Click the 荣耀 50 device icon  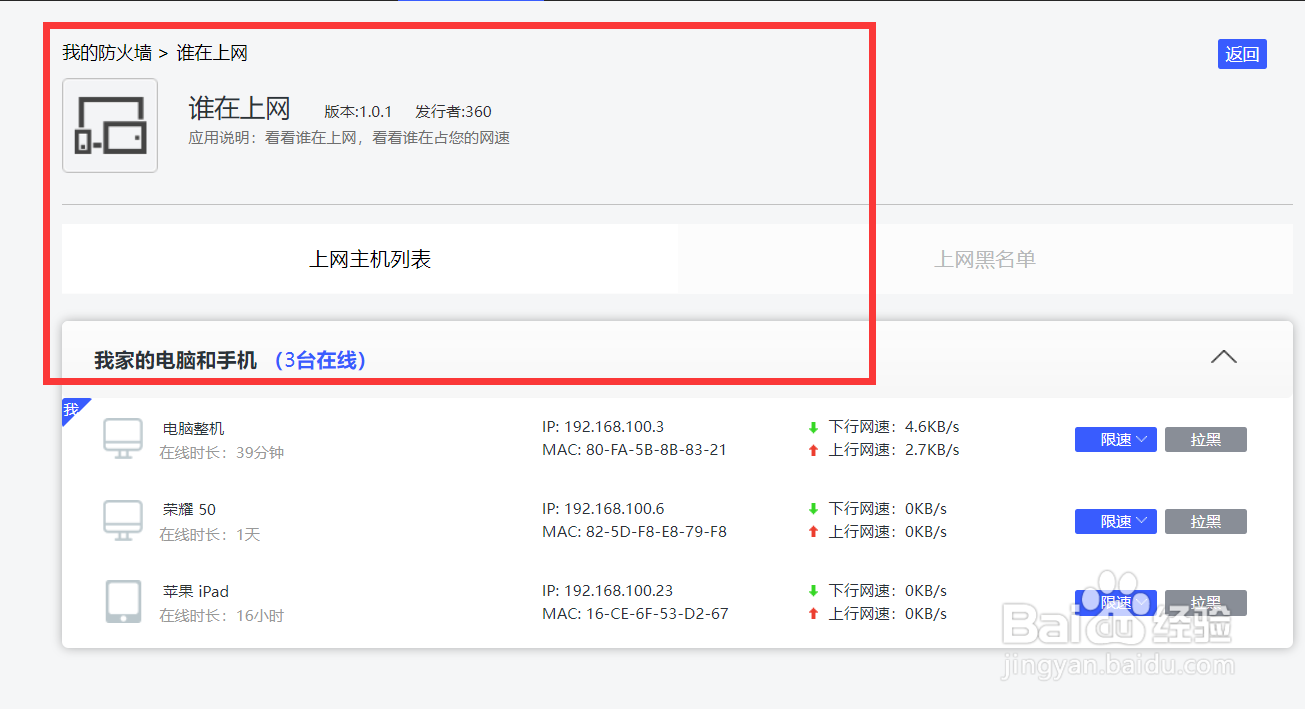123,521
